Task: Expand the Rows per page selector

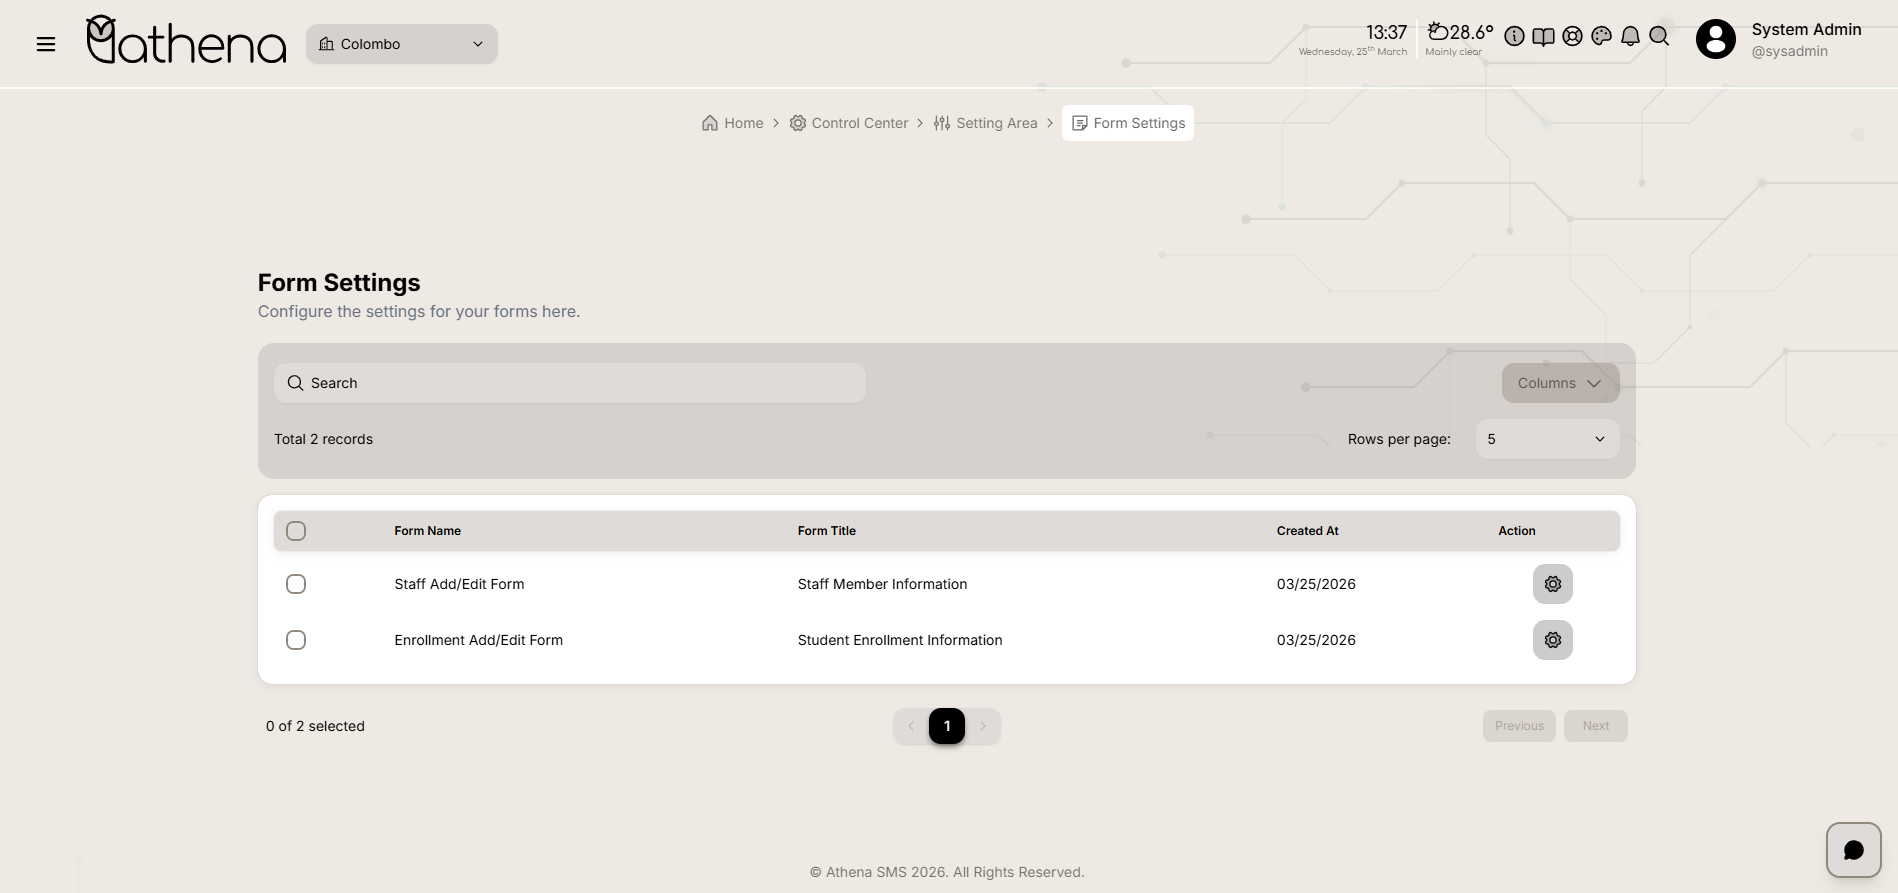Action: [x=1546, y=439]
